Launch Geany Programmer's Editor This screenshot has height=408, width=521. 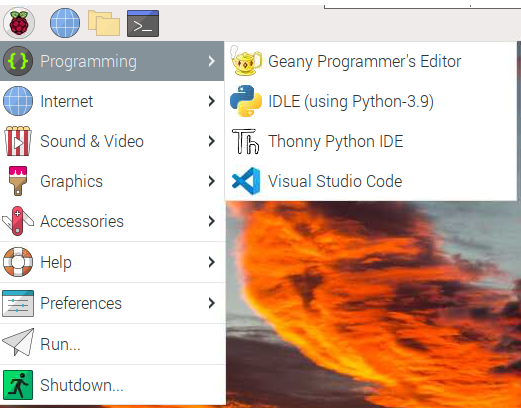pos(371,61)
